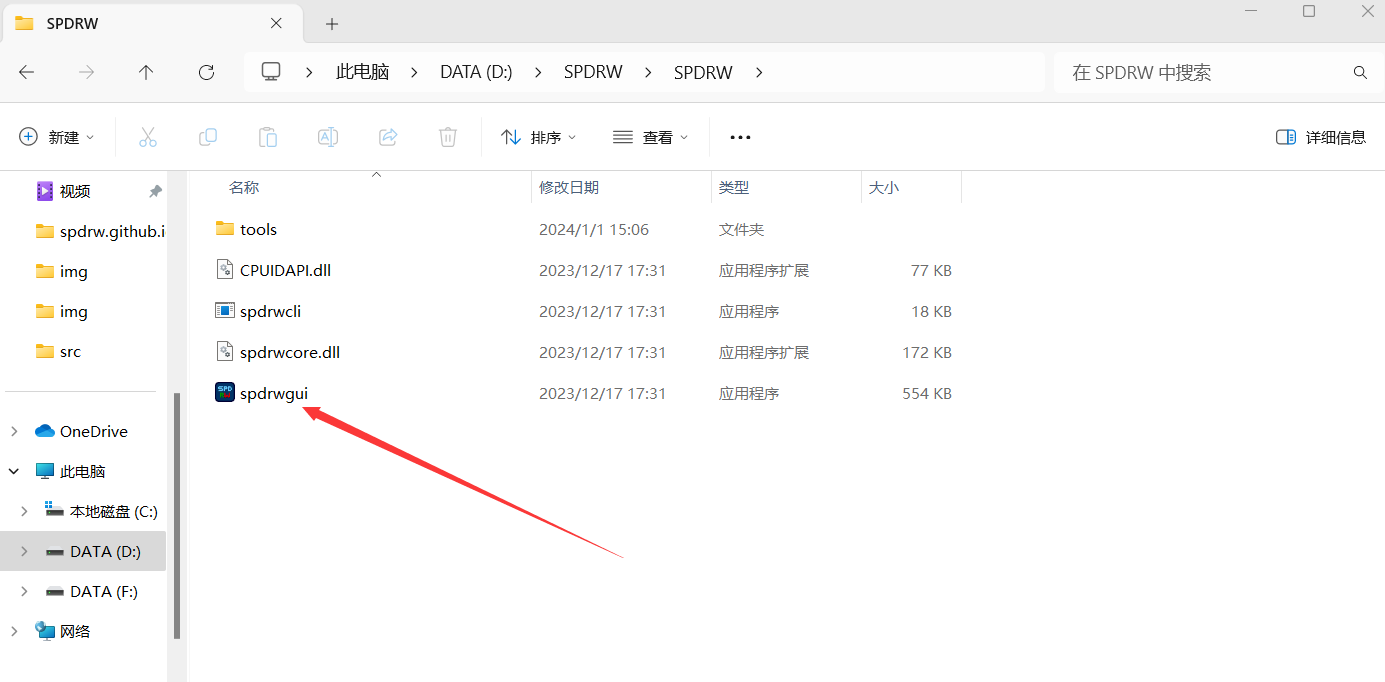Click the Cut scissors icon

click(x=148, y=137)
